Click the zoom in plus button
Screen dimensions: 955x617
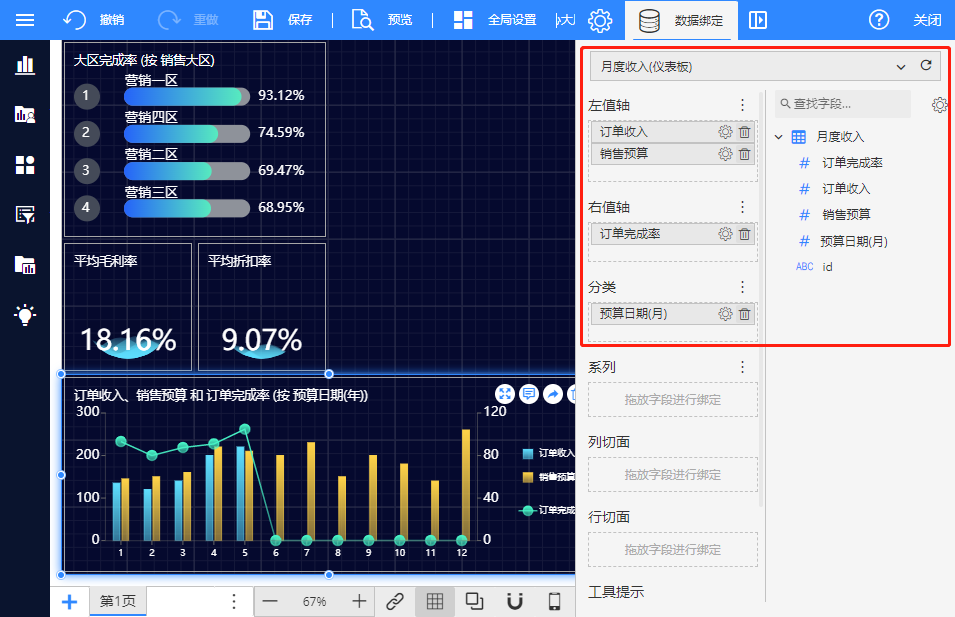coord(359,601)
